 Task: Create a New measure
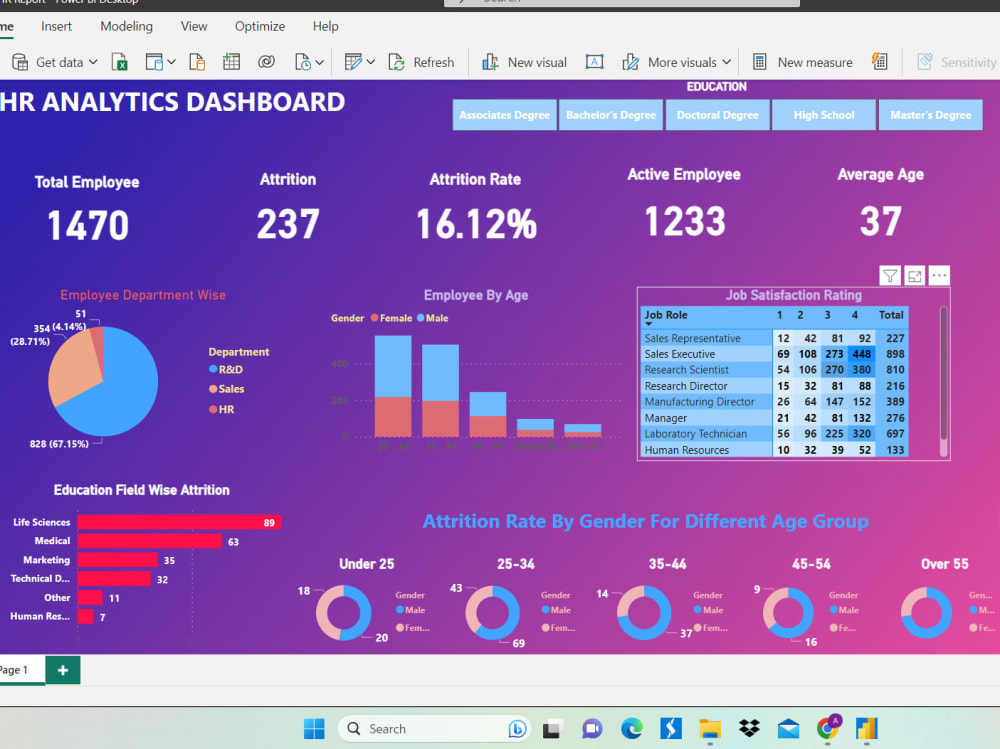coord(802,61)
